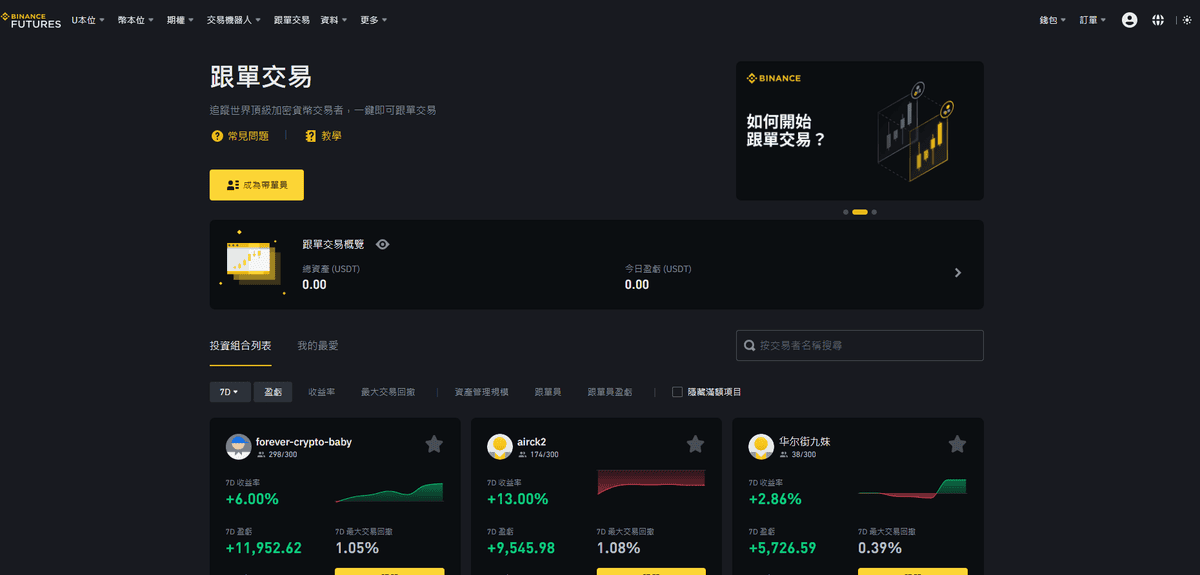
Task: Open trader name 华尔街九妹
Action: point(805,441)
